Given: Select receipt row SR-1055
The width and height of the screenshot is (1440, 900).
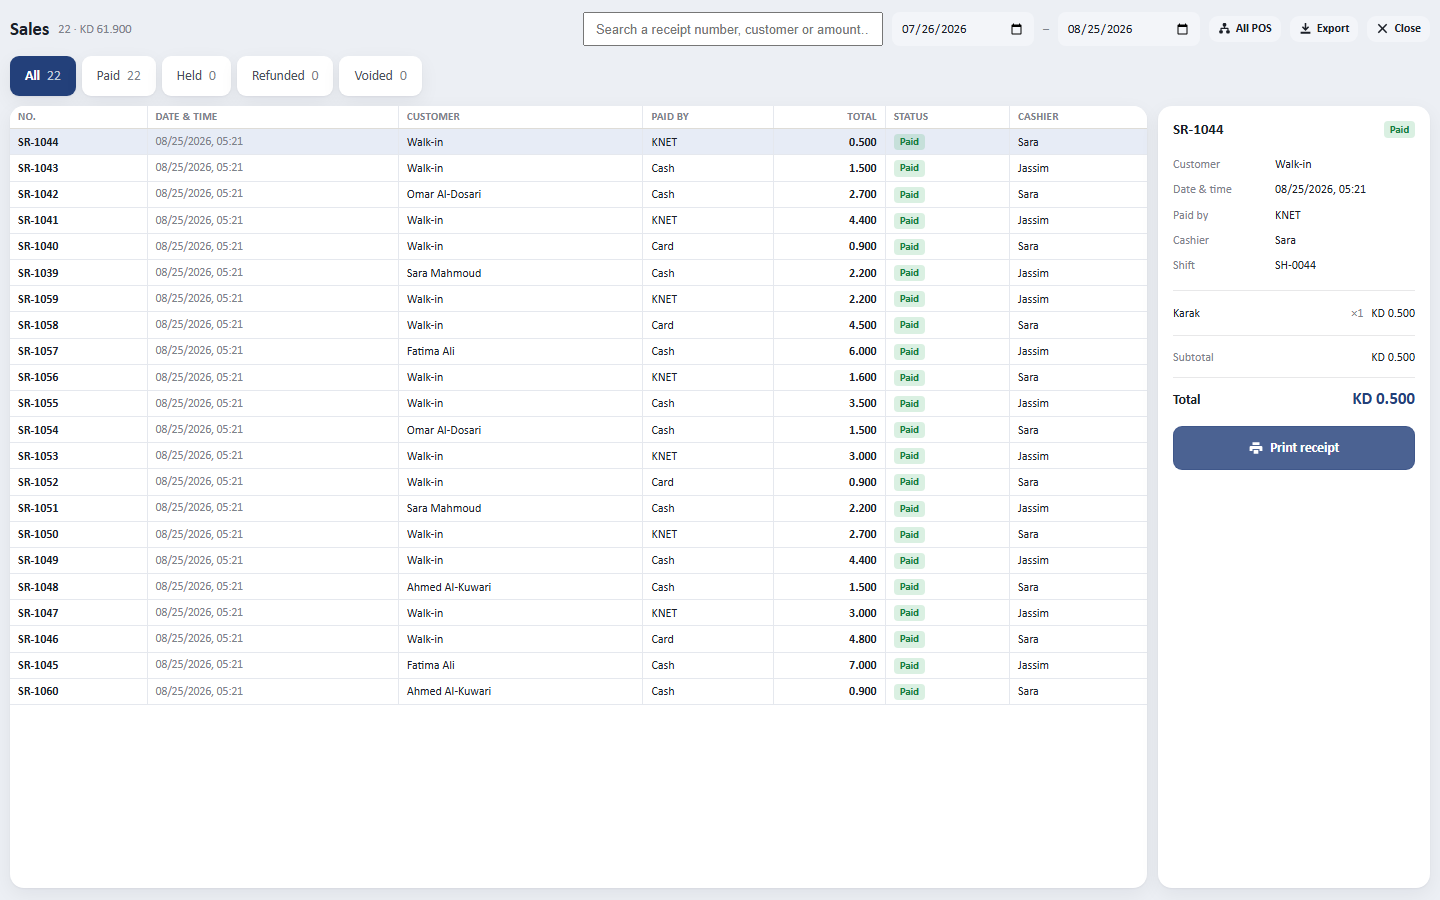Looking at the screenshot, I should (578, 403).
